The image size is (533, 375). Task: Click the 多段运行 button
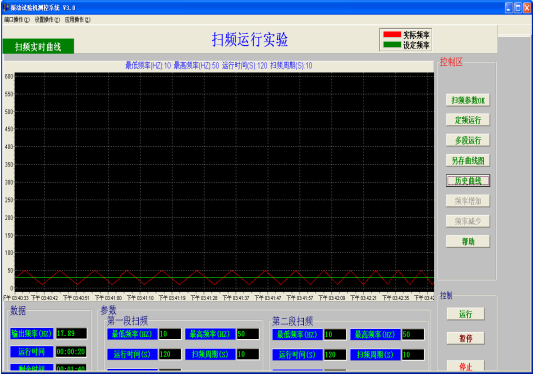pyautogui.click(x=468, y=140)
